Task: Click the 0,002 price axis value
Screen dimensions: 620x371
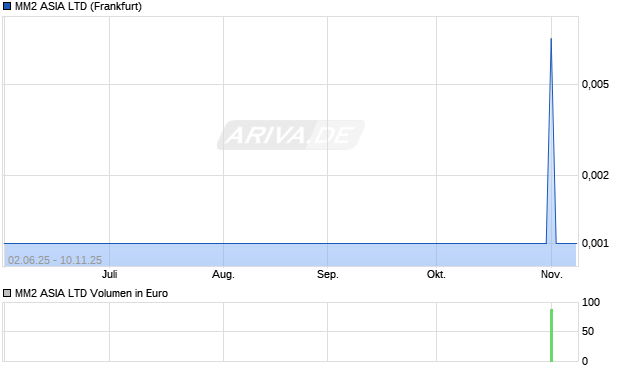Action: point(595,175)
